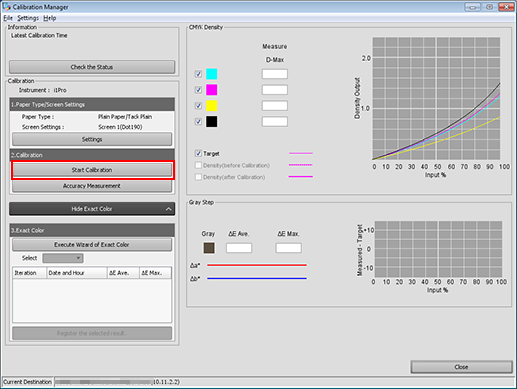Screen dimensions: 517x389
Task: Open the Select dropdown under Exact Color
Action: point(63,258)
